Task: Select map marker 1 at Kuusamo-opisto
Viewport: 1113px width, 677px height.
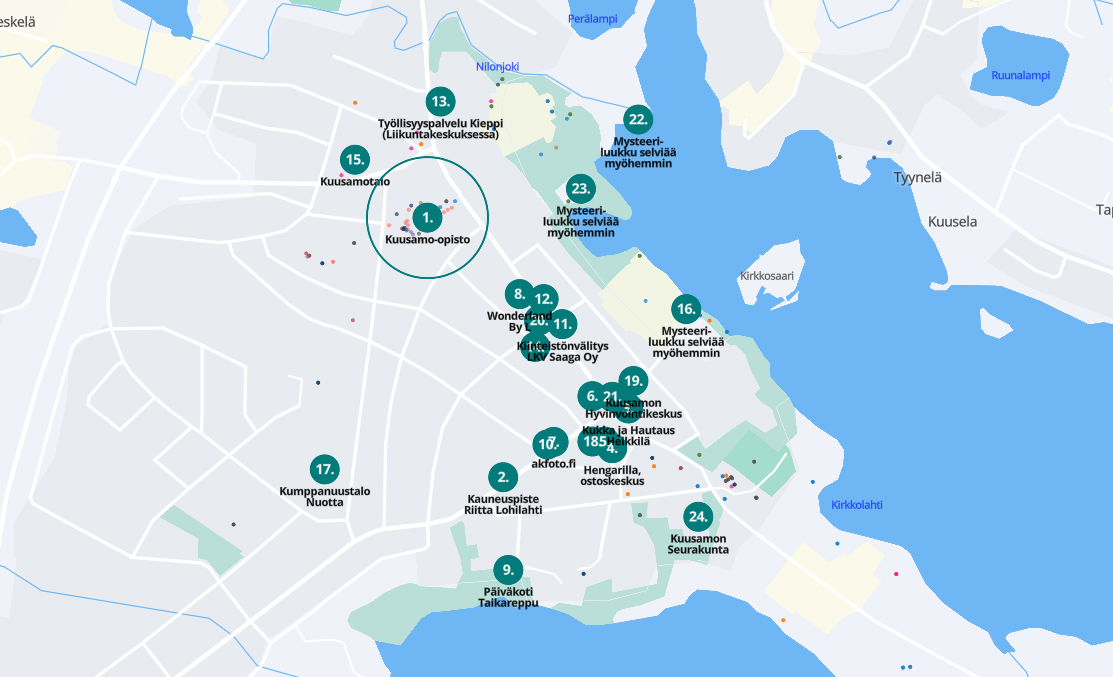Action: point(427,218)
